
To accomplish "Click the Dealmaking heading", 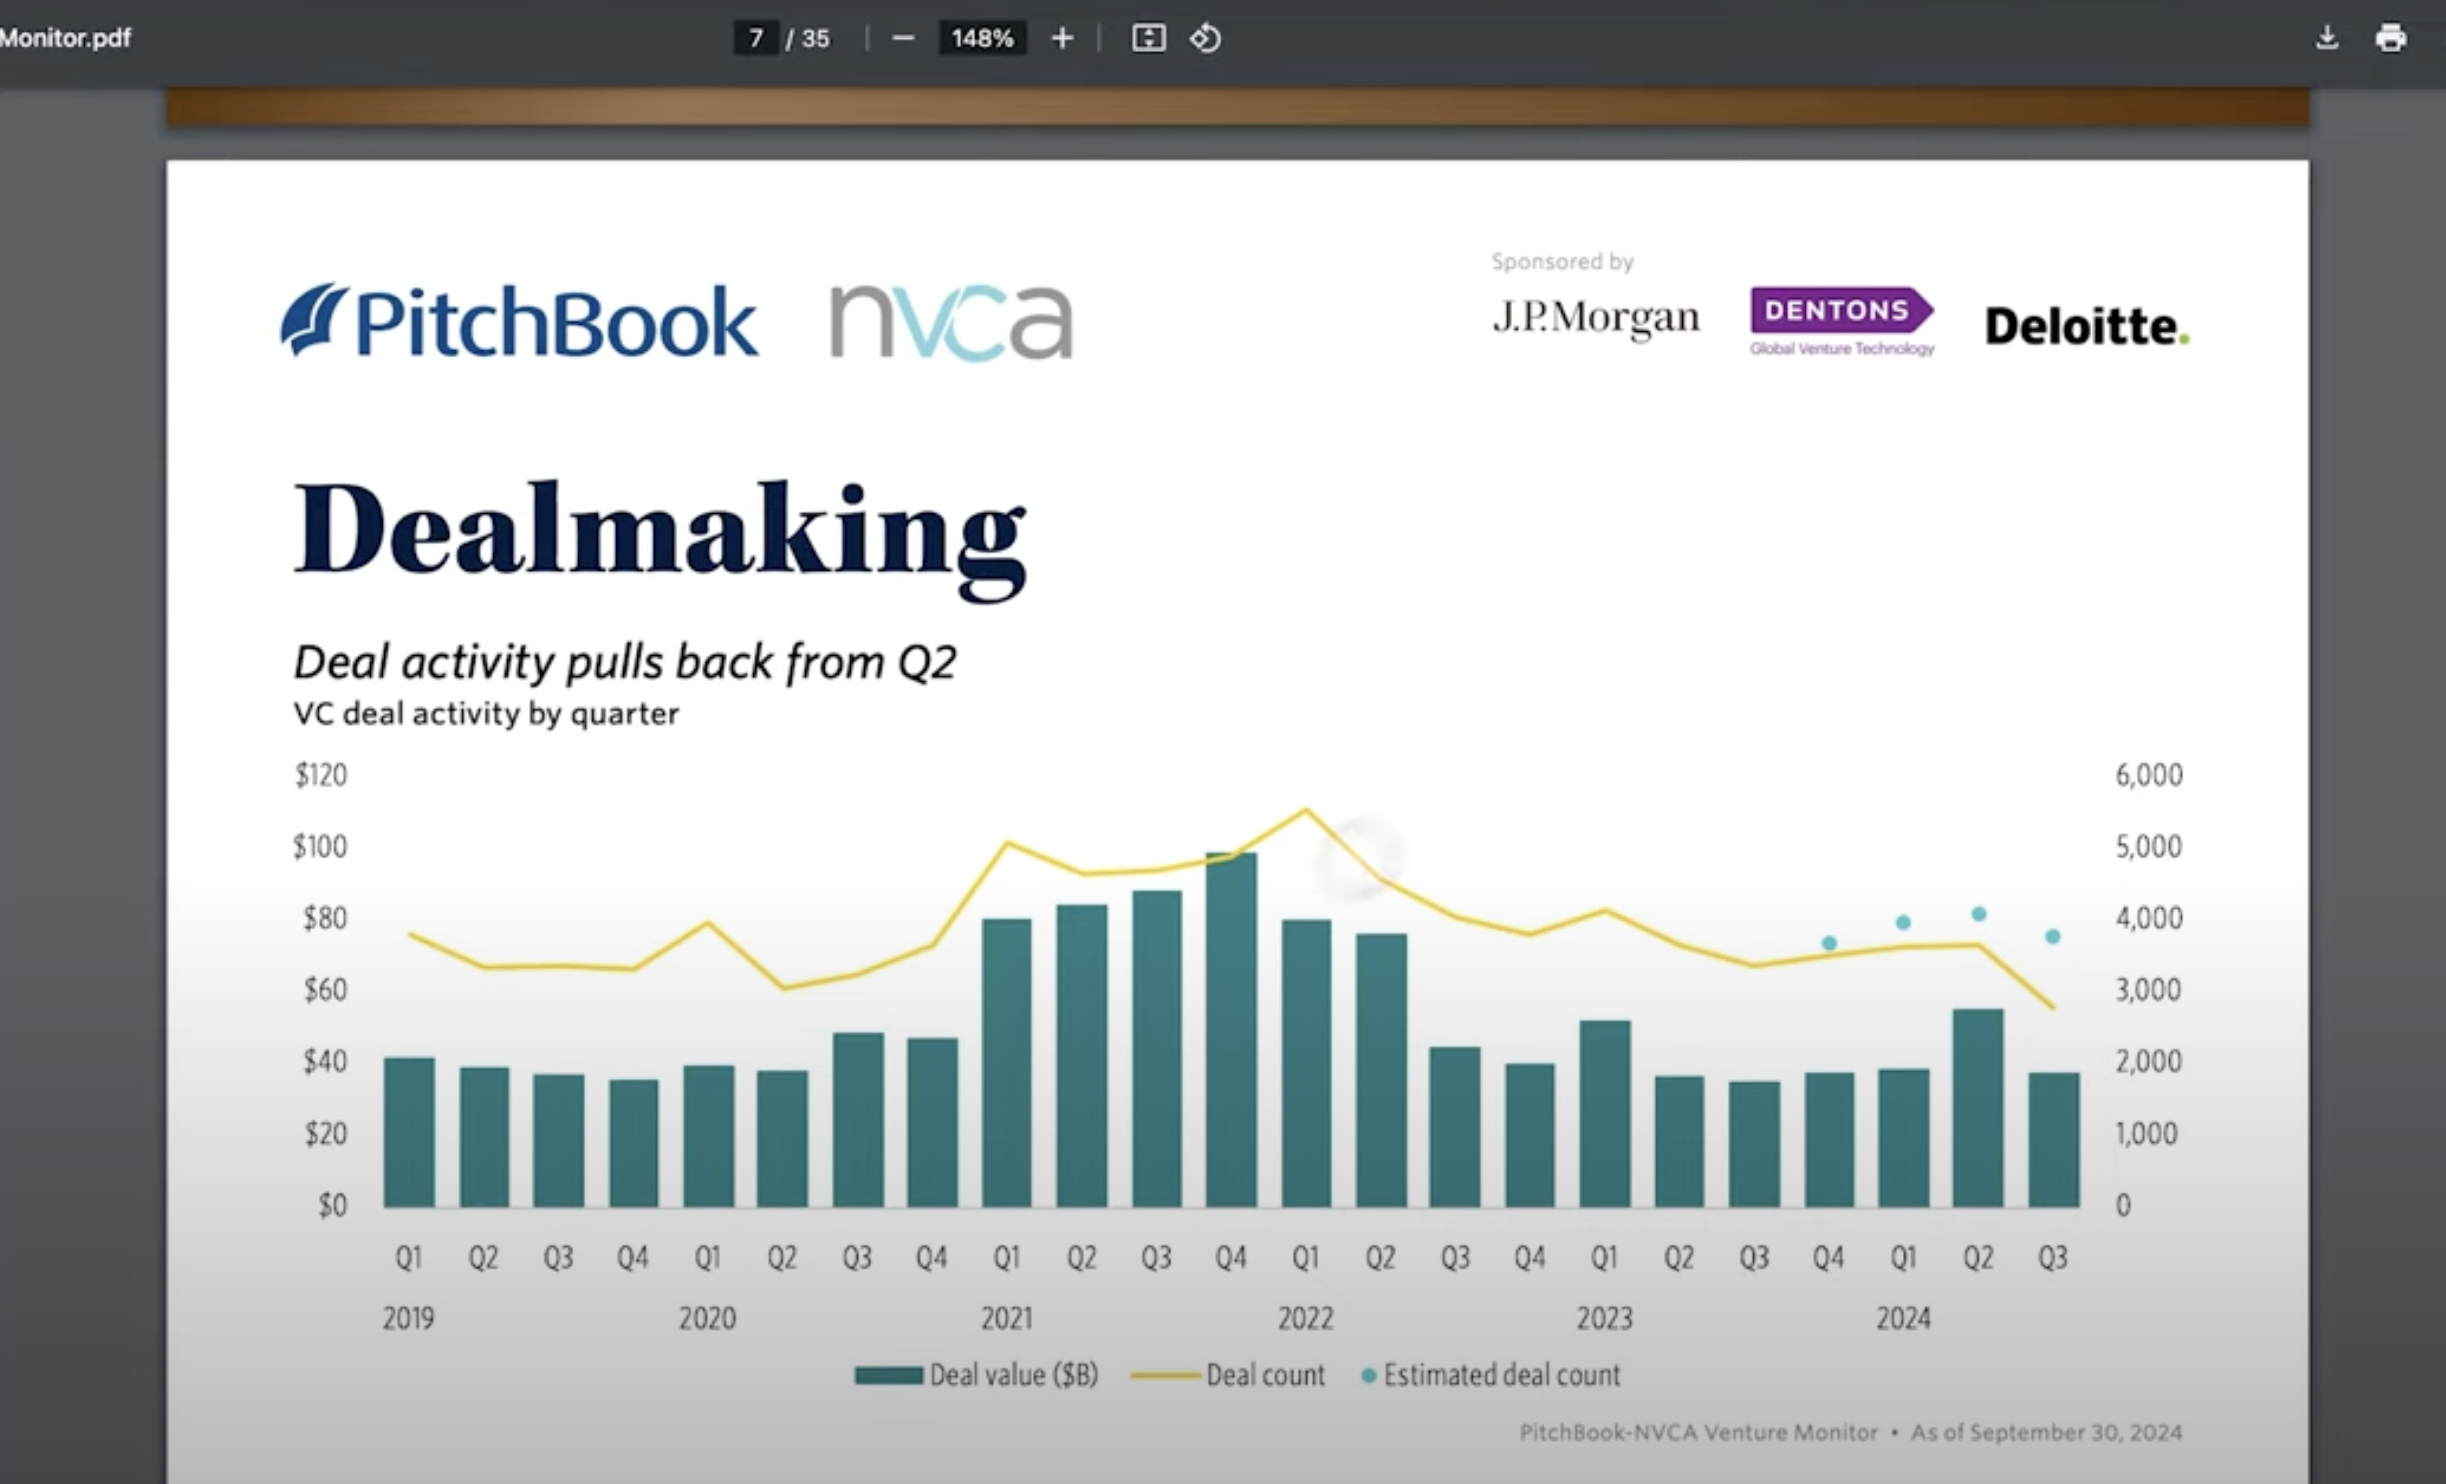I will tap(660, 532).
